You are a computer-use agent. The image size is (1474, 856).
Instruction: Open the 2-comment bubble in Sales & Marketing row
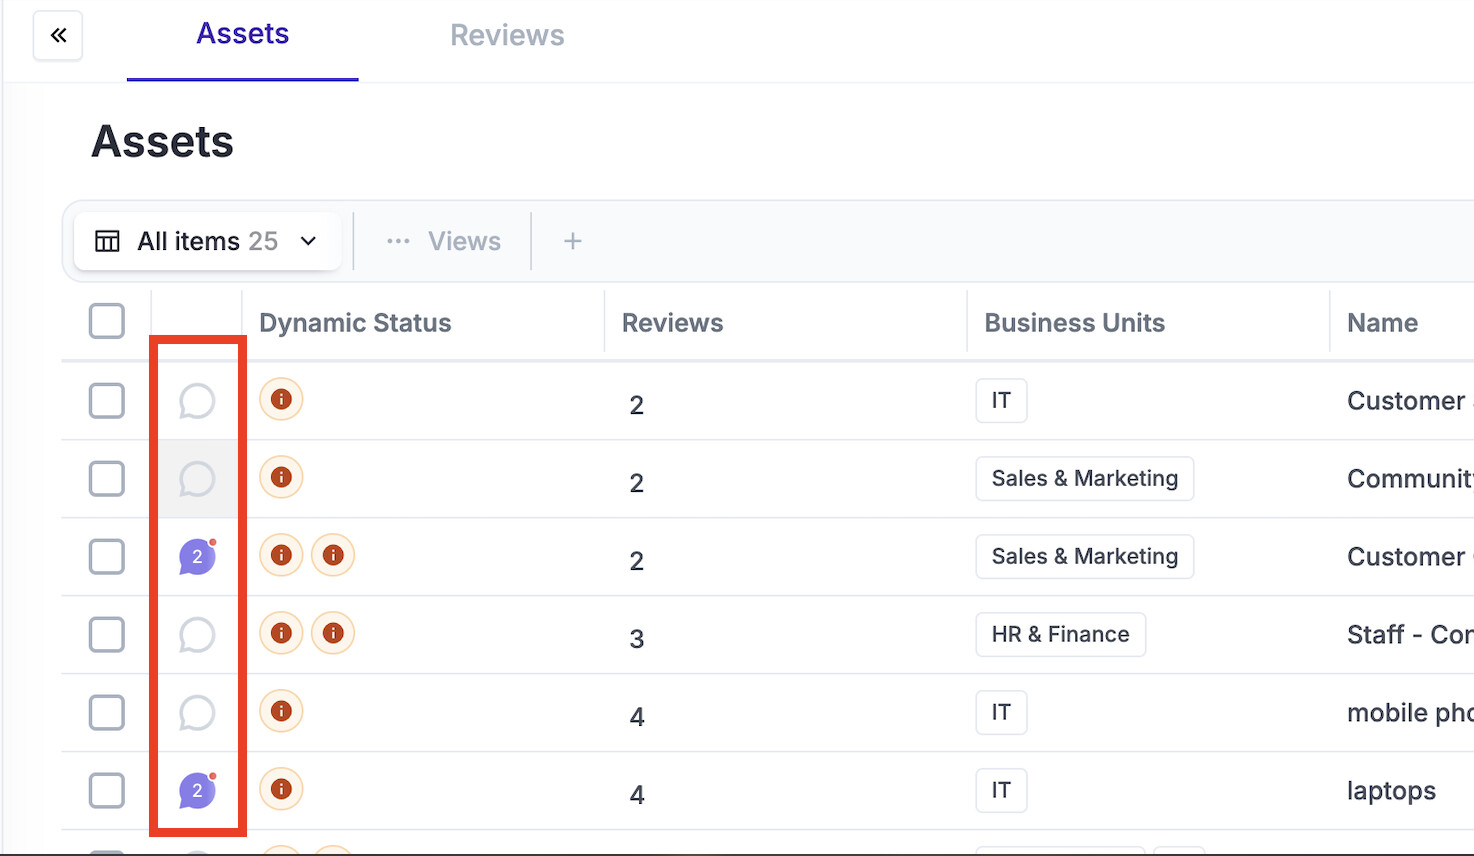point(197,557)
